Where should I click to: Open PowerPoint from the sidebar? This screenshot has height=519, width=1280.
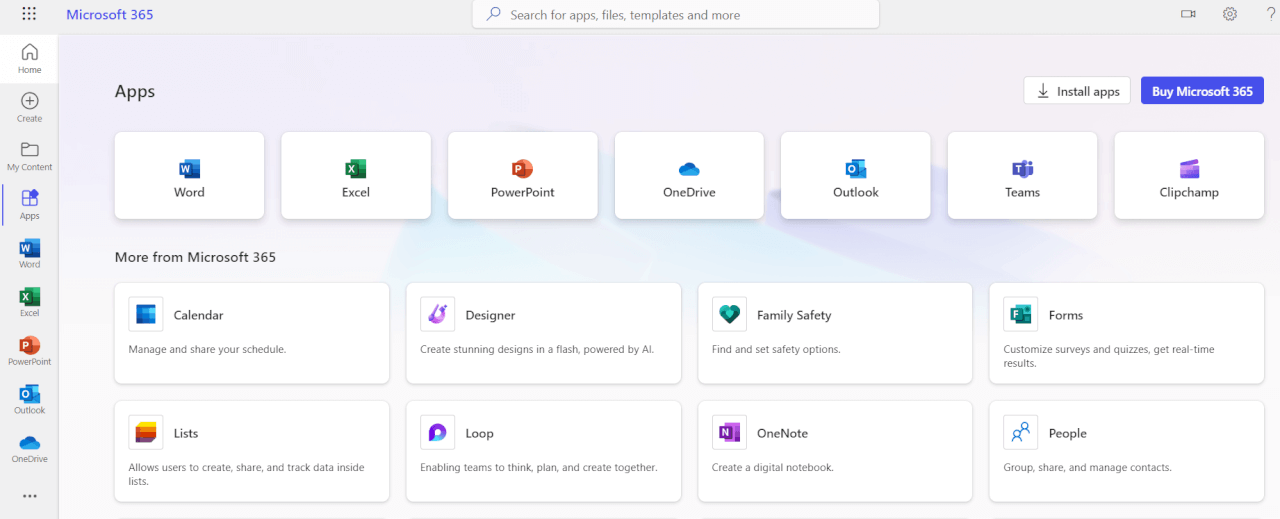(29, 351)
